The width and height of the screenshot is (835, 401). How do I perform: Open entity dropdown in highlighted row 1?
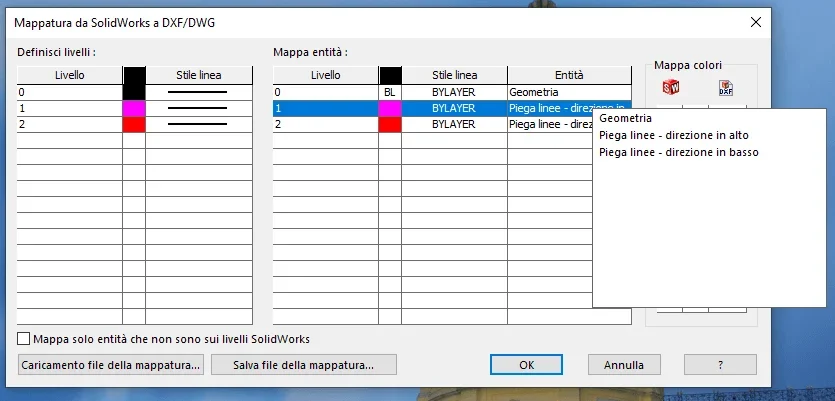tap(569, 108)
